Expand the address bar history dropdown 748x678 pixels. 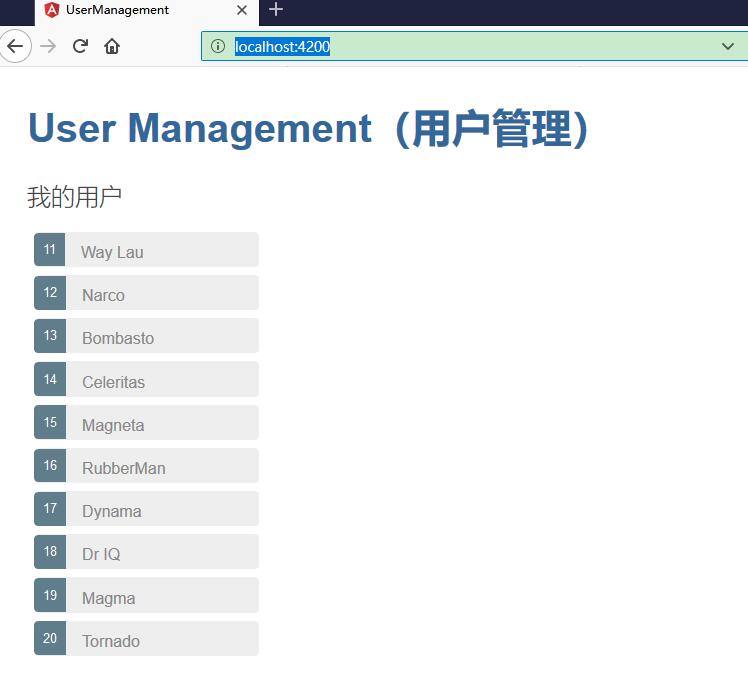click(x=727, y=46)
